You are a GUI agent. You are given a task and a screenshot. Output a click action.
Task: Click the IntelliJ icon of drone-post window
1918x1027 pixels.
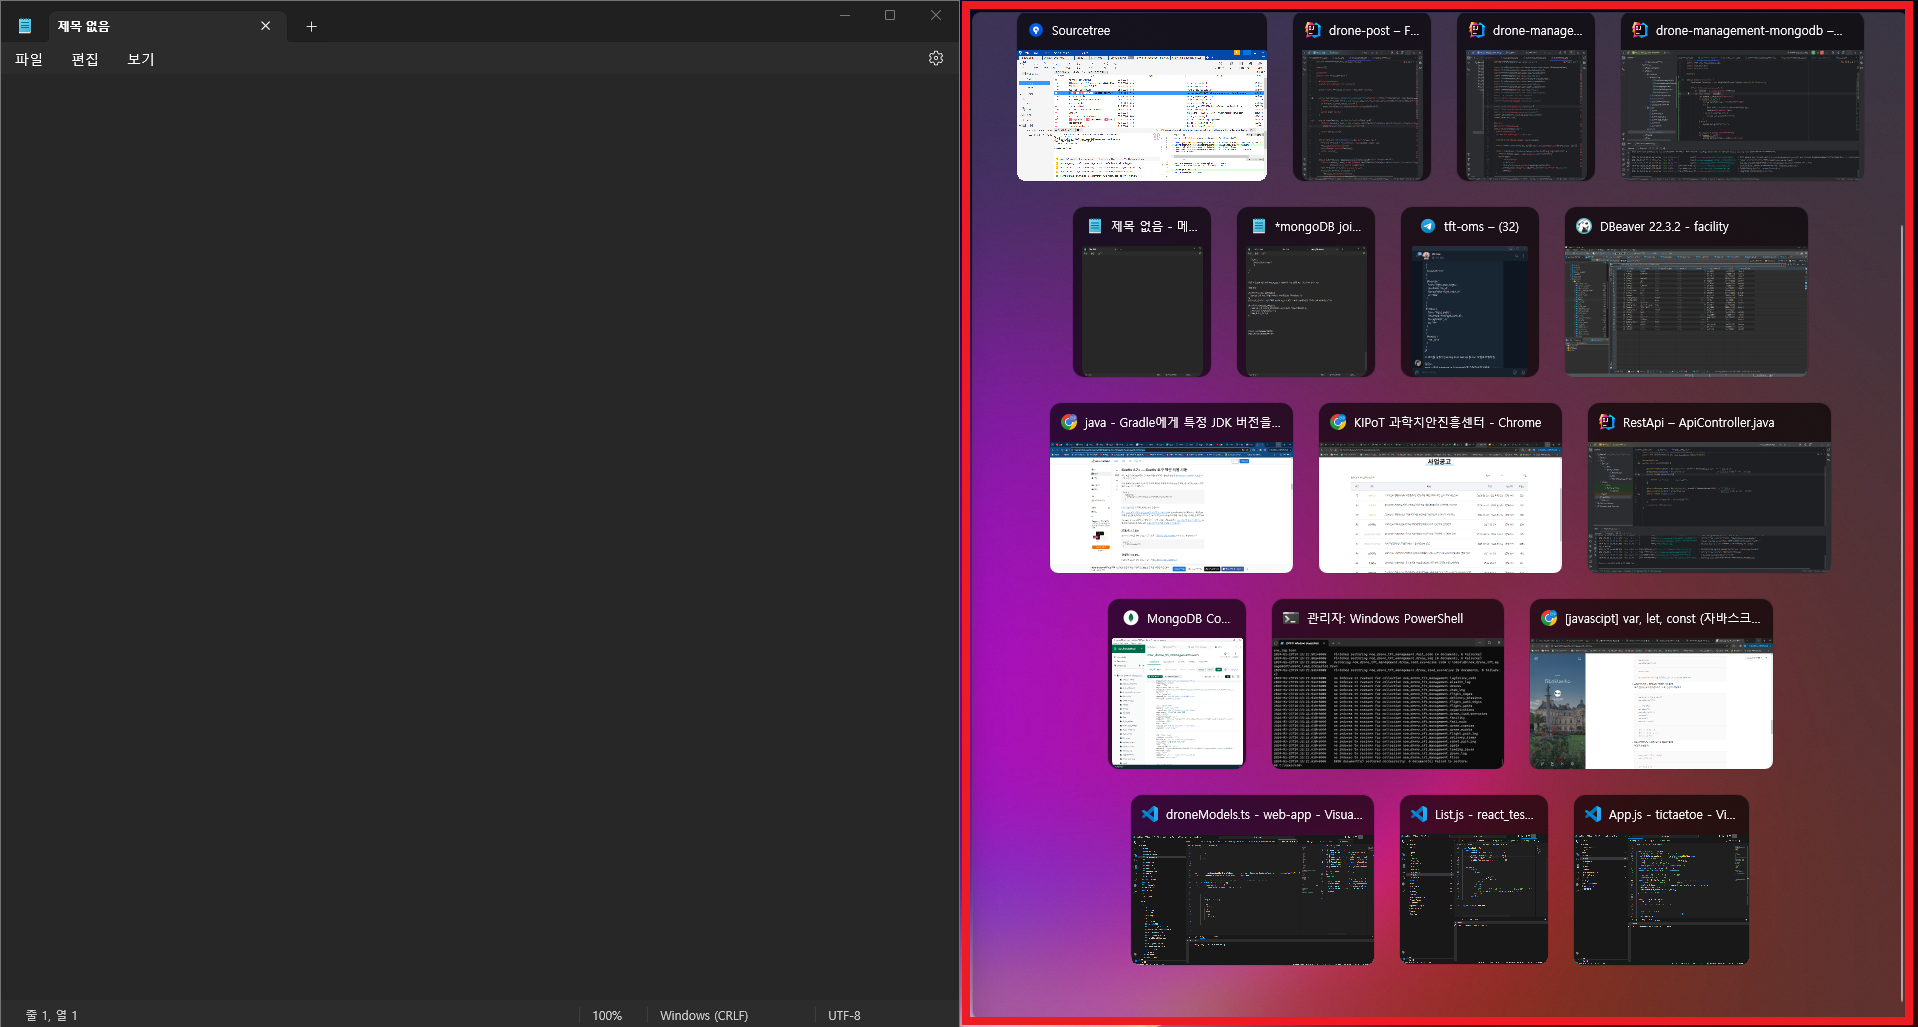(x=1313, y=30)
